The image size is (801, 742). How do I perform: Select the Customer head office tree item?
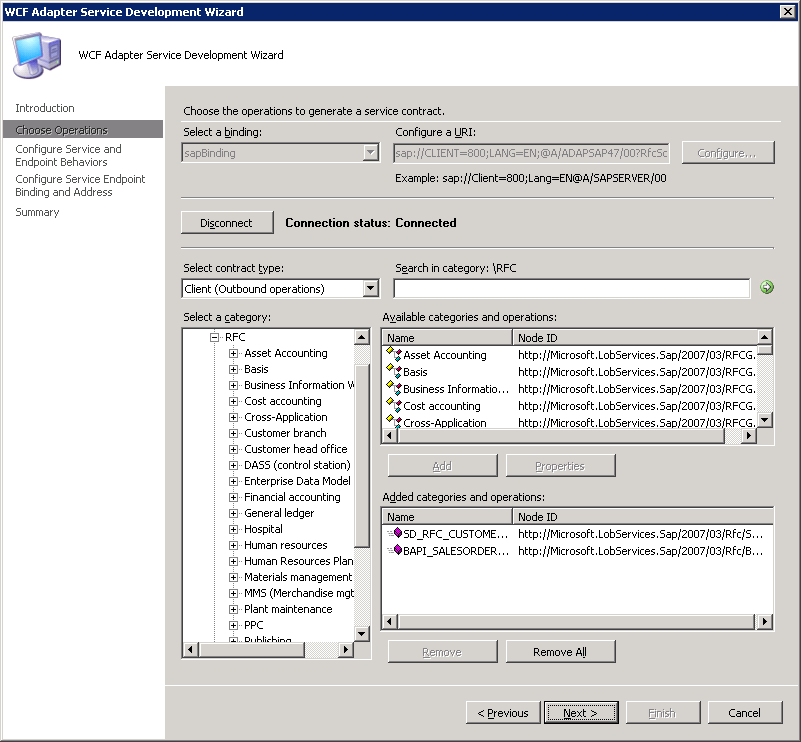point(296,449)
